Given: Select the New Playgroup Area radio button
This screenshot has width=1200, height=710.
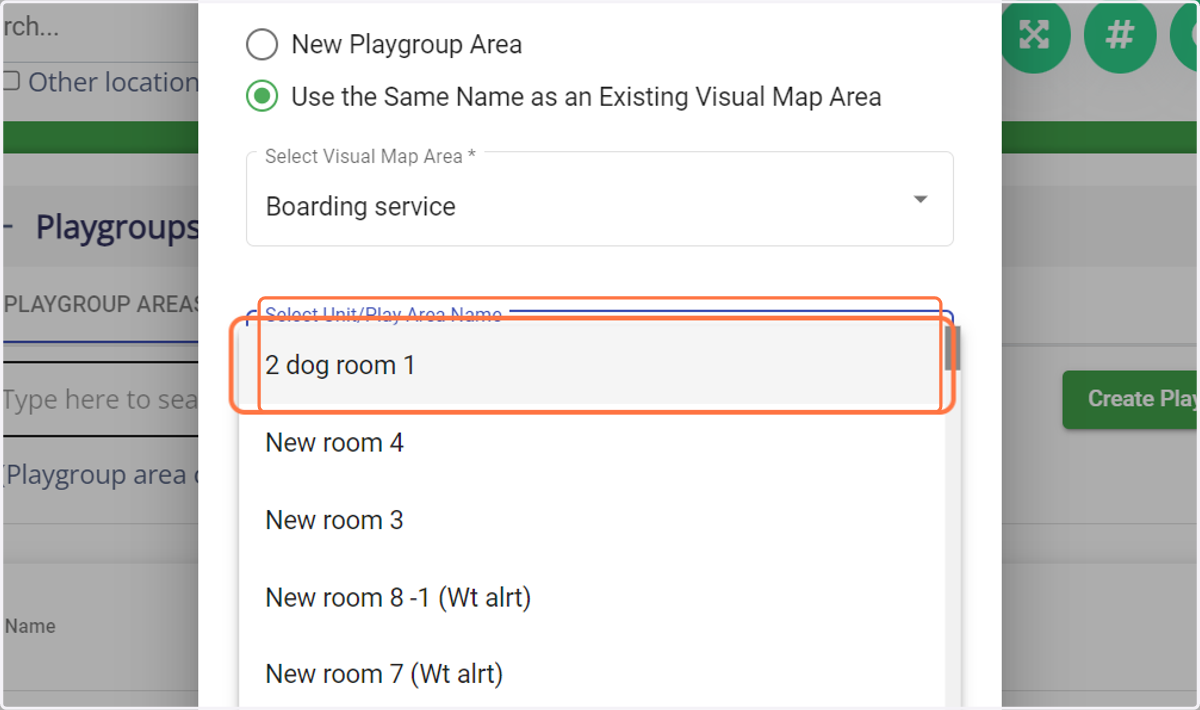Looking at the screenshot, I should point(262,44).
